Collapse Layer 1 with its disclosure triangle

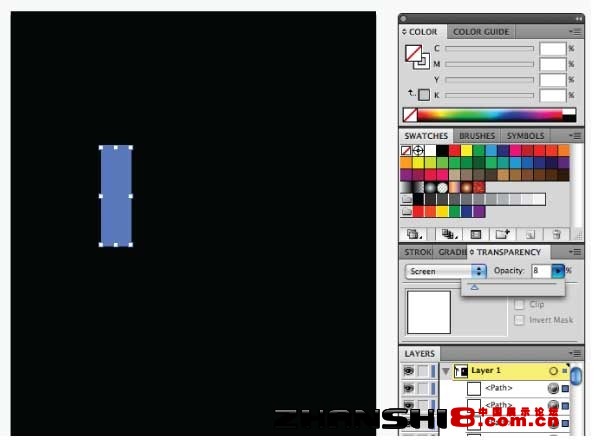[445, 371]
